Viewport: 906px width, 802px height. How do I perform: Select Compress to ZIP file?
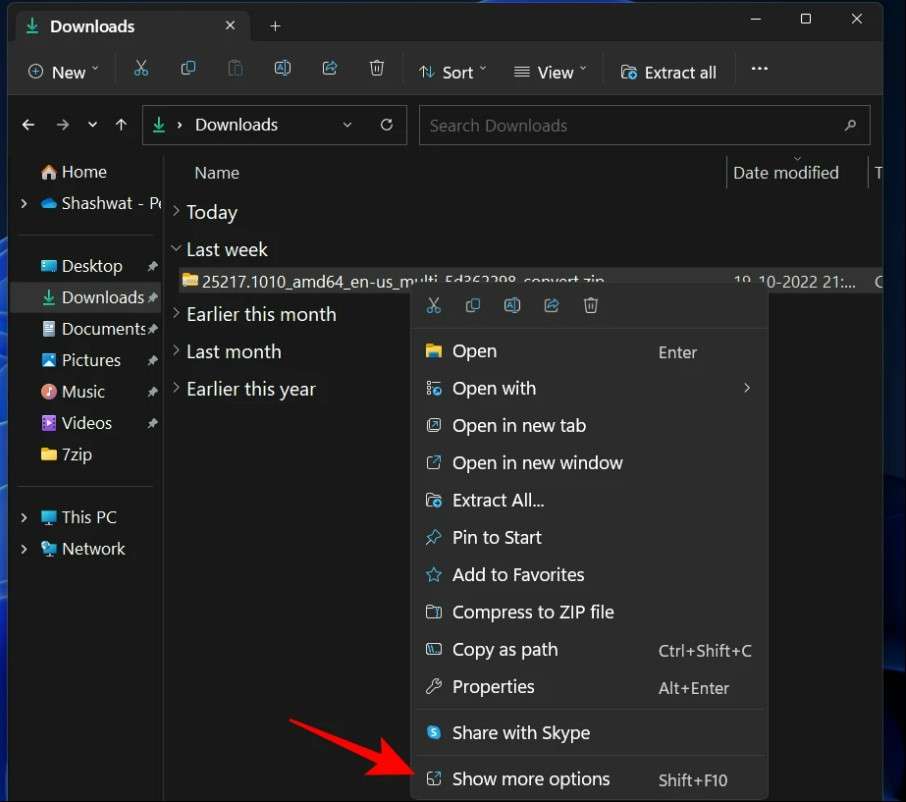click(x=589, y=612)
